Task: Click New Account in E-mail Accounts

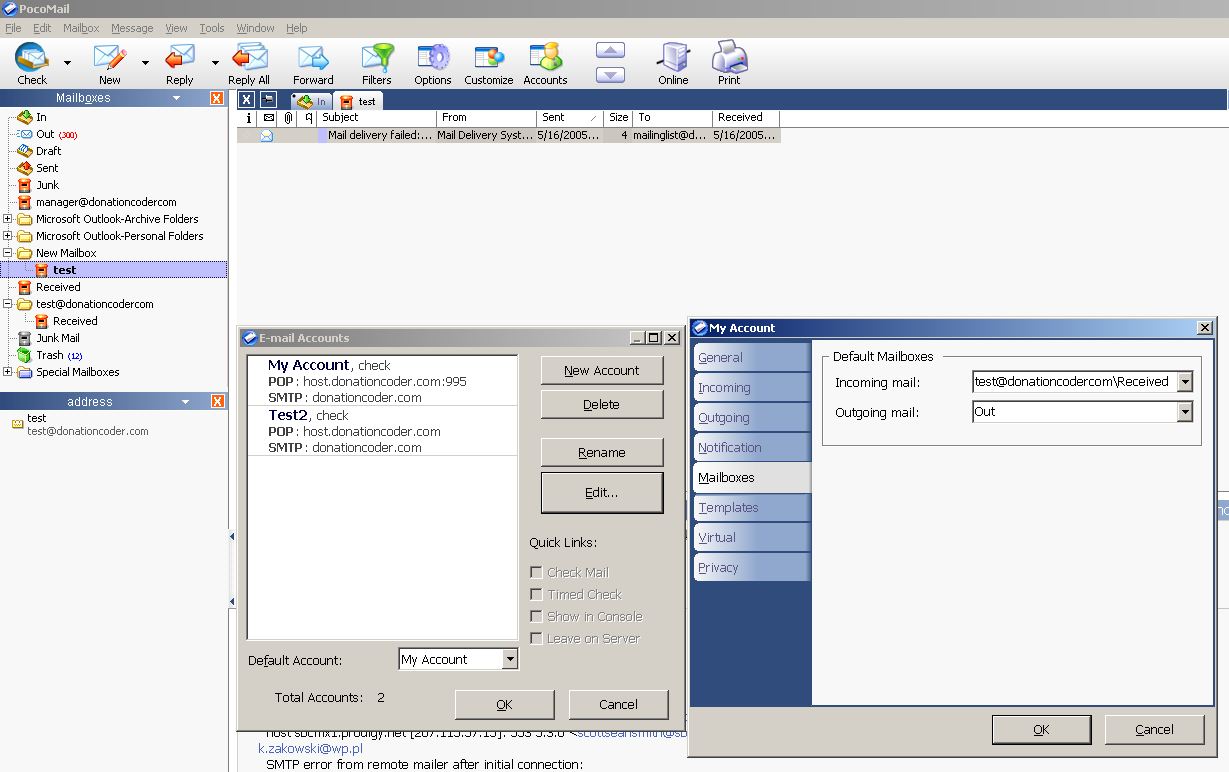Action: click(x=602, y=370)
